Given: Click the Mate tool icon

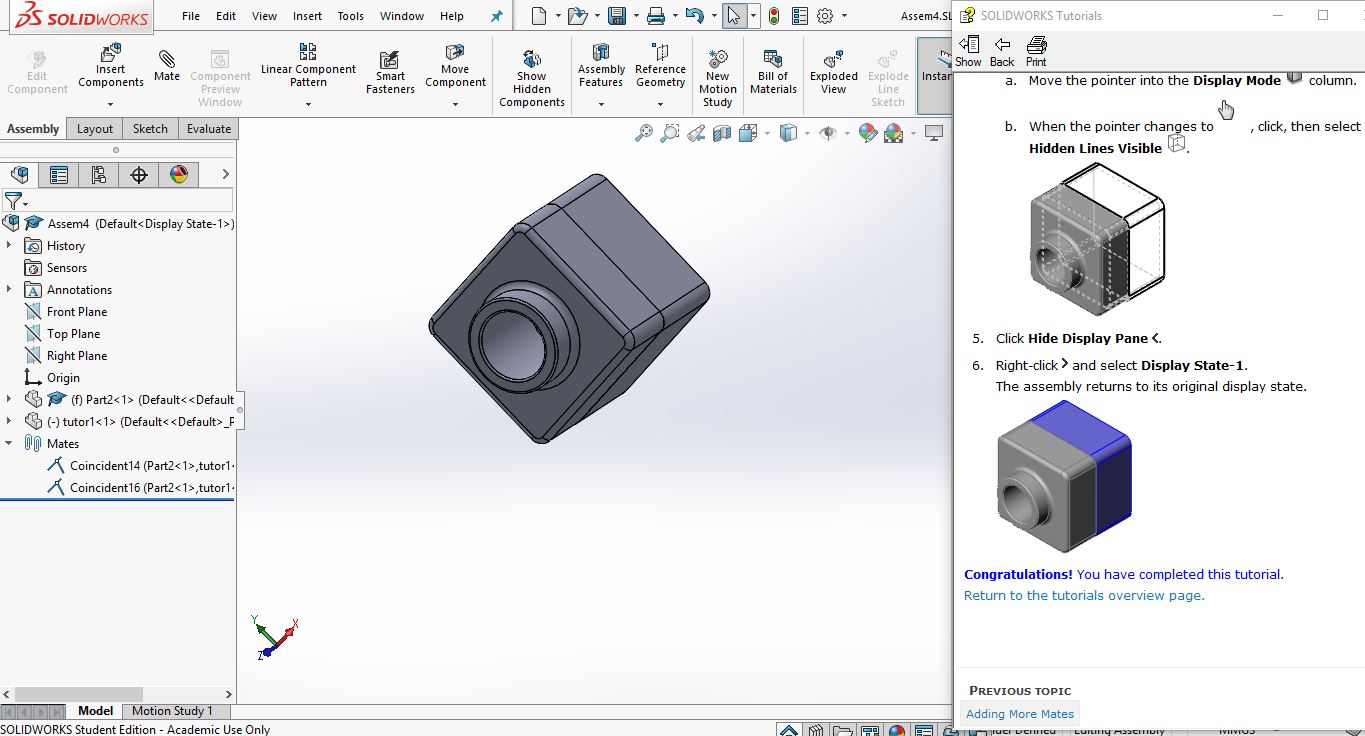Looking at the screenshot, I should [166, 65].
